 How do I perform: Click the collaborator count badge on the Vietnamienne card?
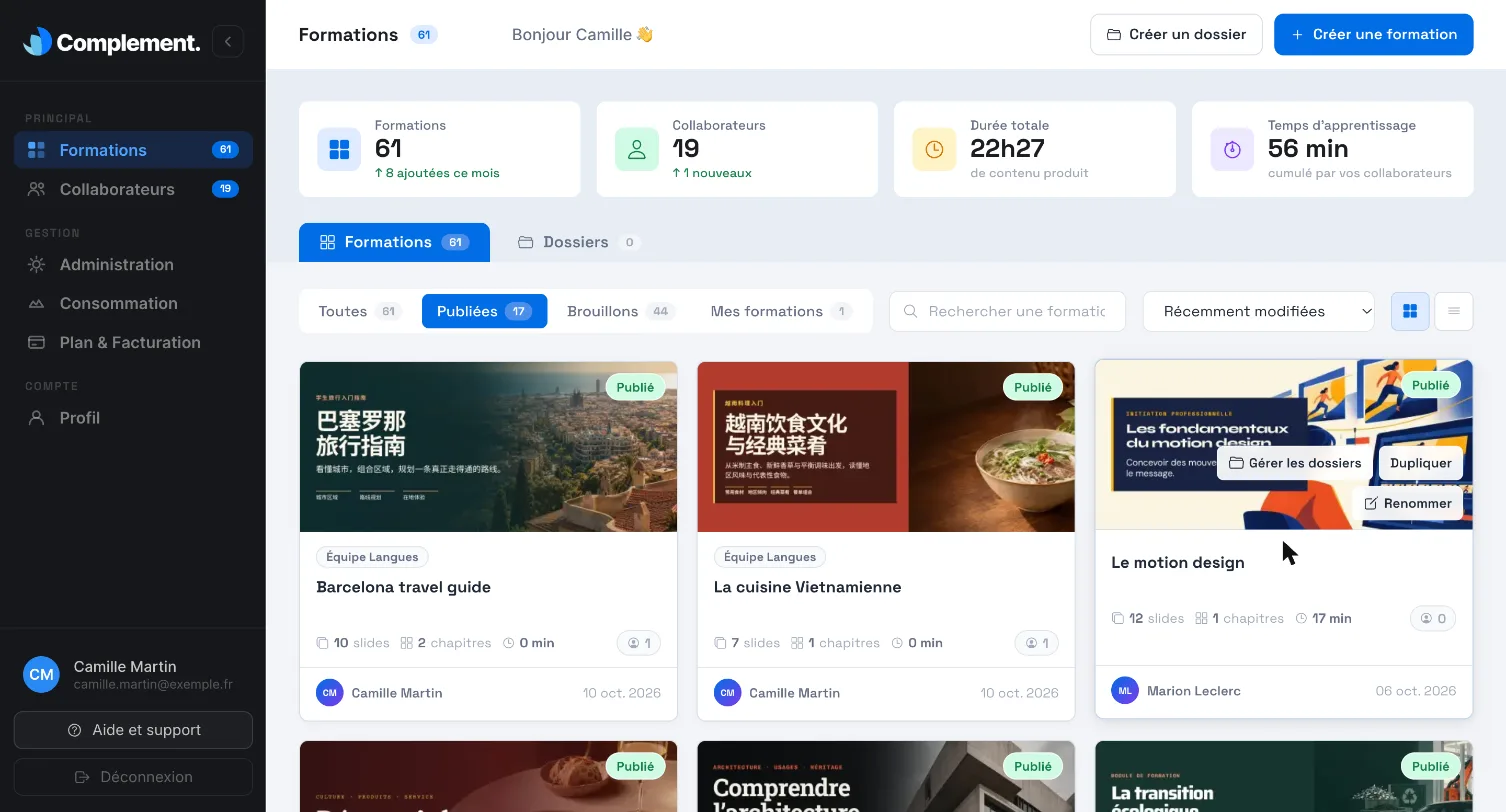click(1036, 643)
